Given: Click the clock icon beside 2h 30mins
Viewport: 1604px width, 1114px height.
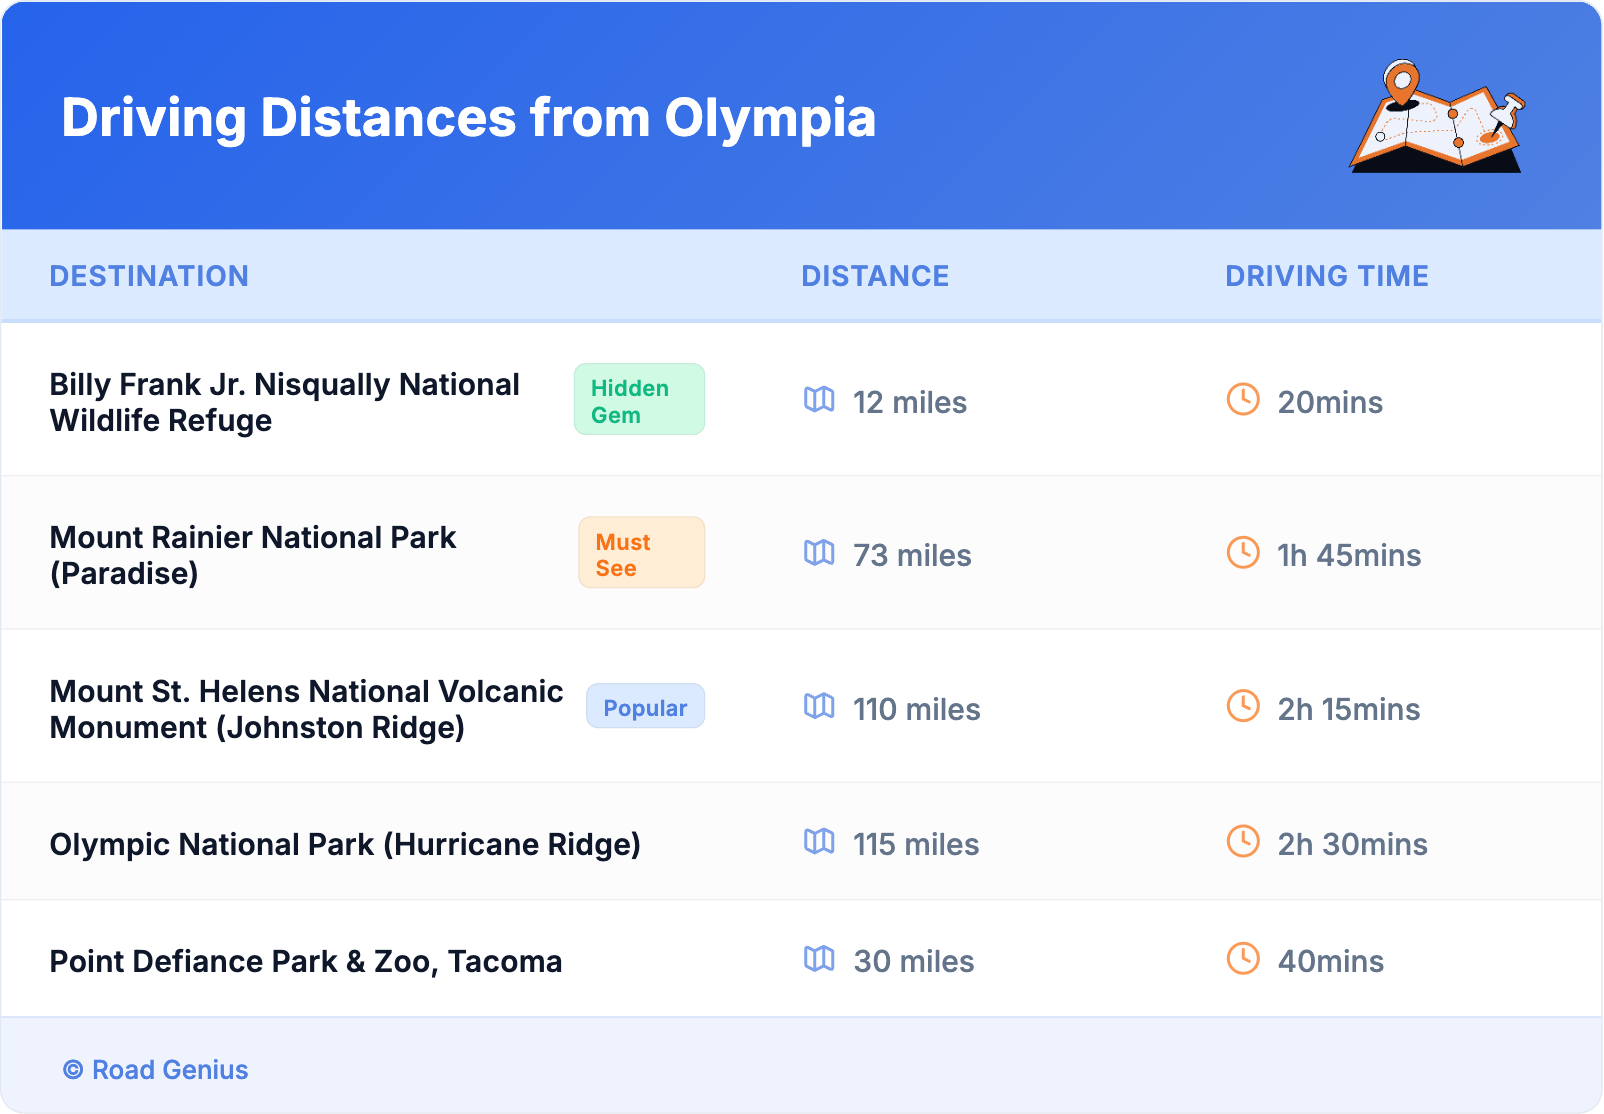Looking at the screenshot, I should (x=1243, y=842).
